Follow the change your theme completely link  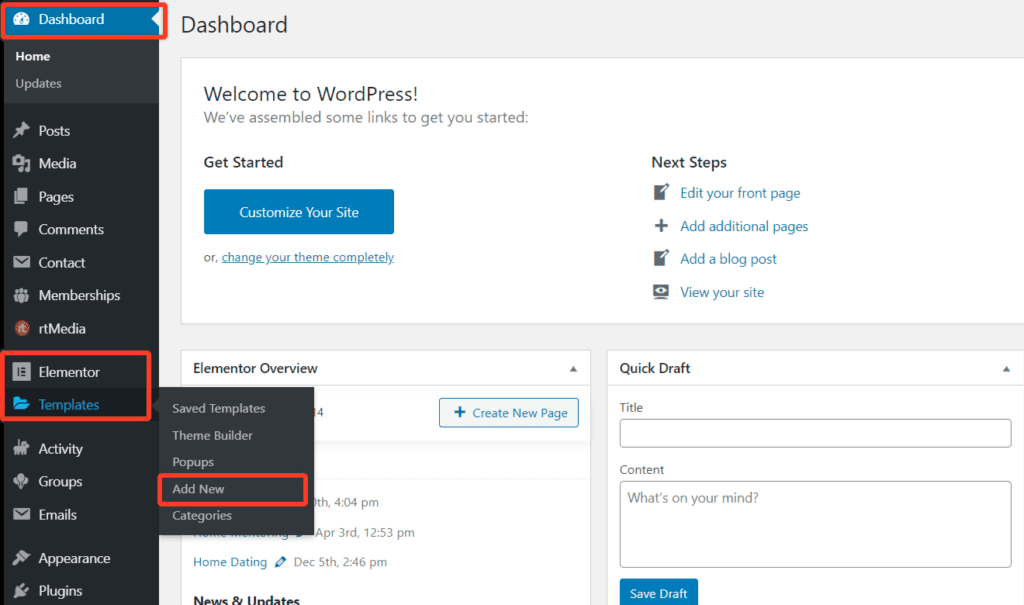pyautogui.click(x=308, y=257)
